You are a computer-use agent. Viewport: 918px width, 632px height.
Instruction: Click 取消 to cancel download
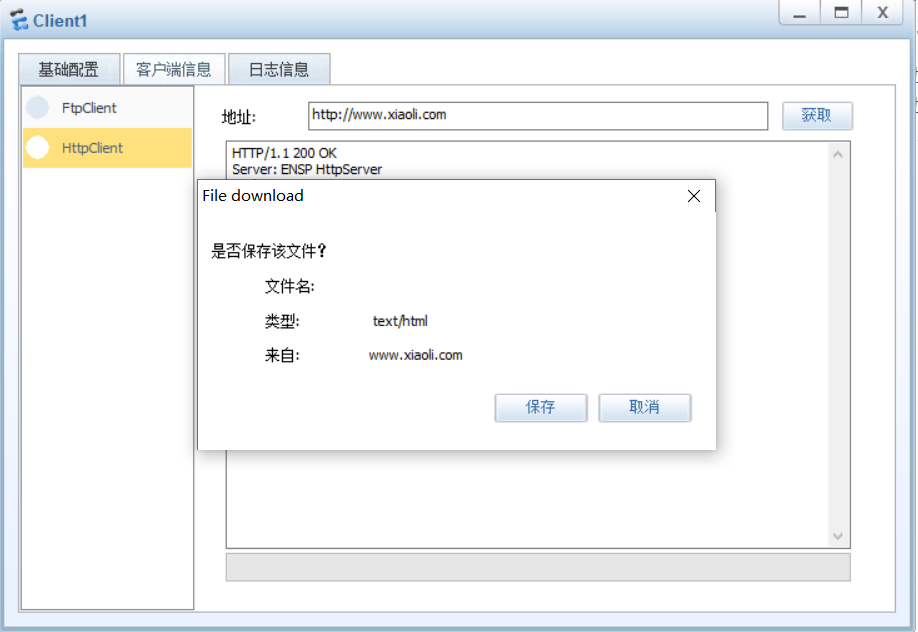tap(645, 407)
